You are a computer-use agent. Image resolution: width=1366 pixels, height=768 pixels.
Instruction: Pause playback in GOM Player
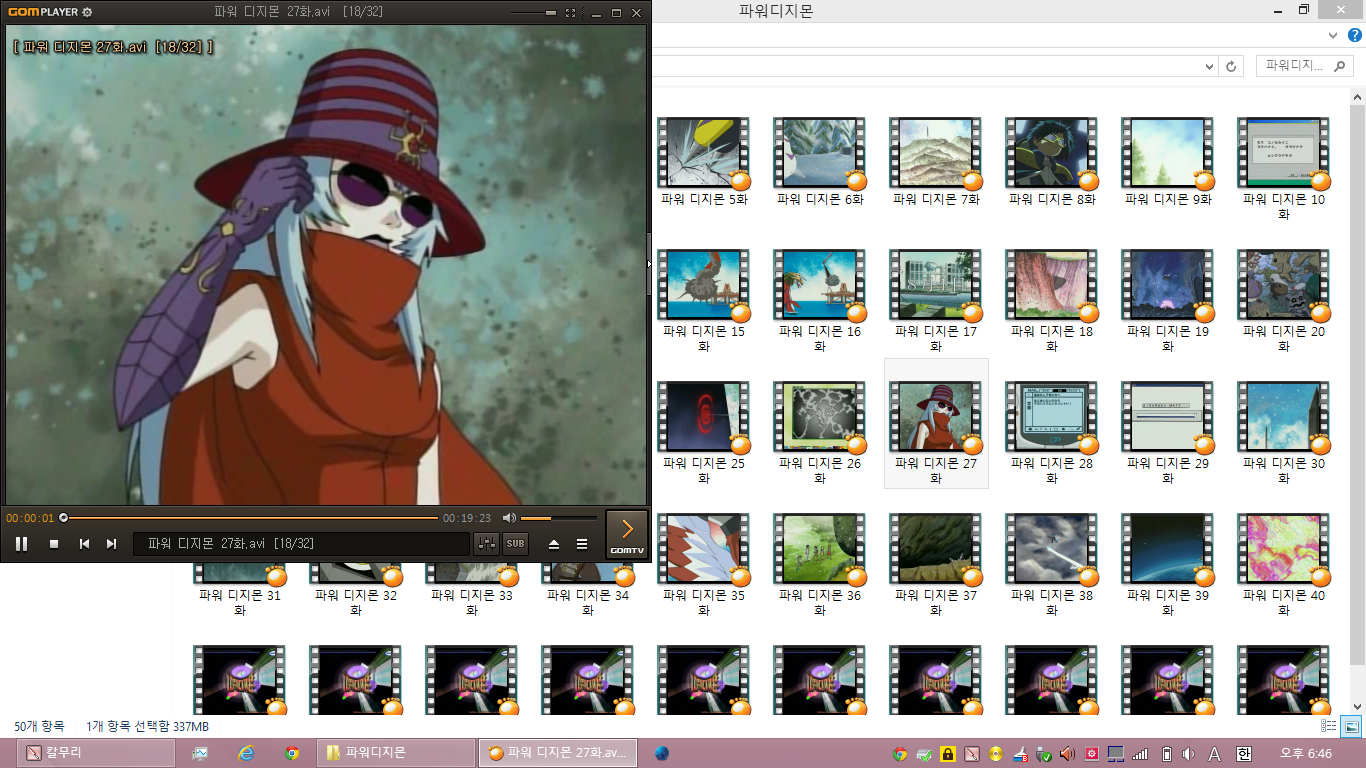[21, 544]
